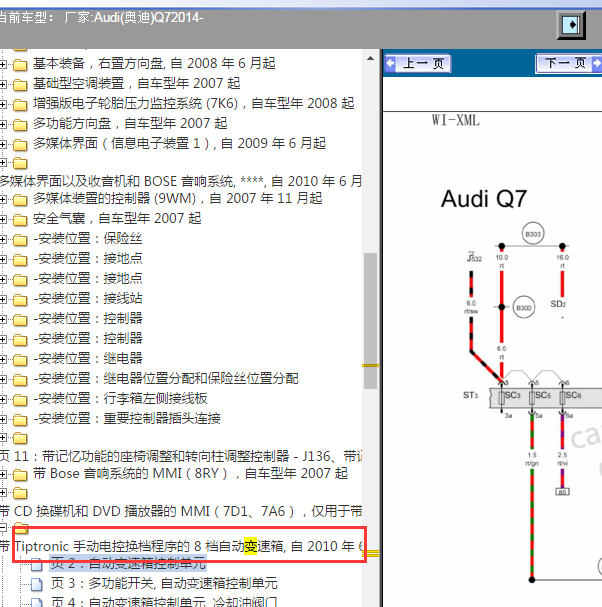Collapse the Tiptronic 8 档自动变速箱 folder

(3, 527)
